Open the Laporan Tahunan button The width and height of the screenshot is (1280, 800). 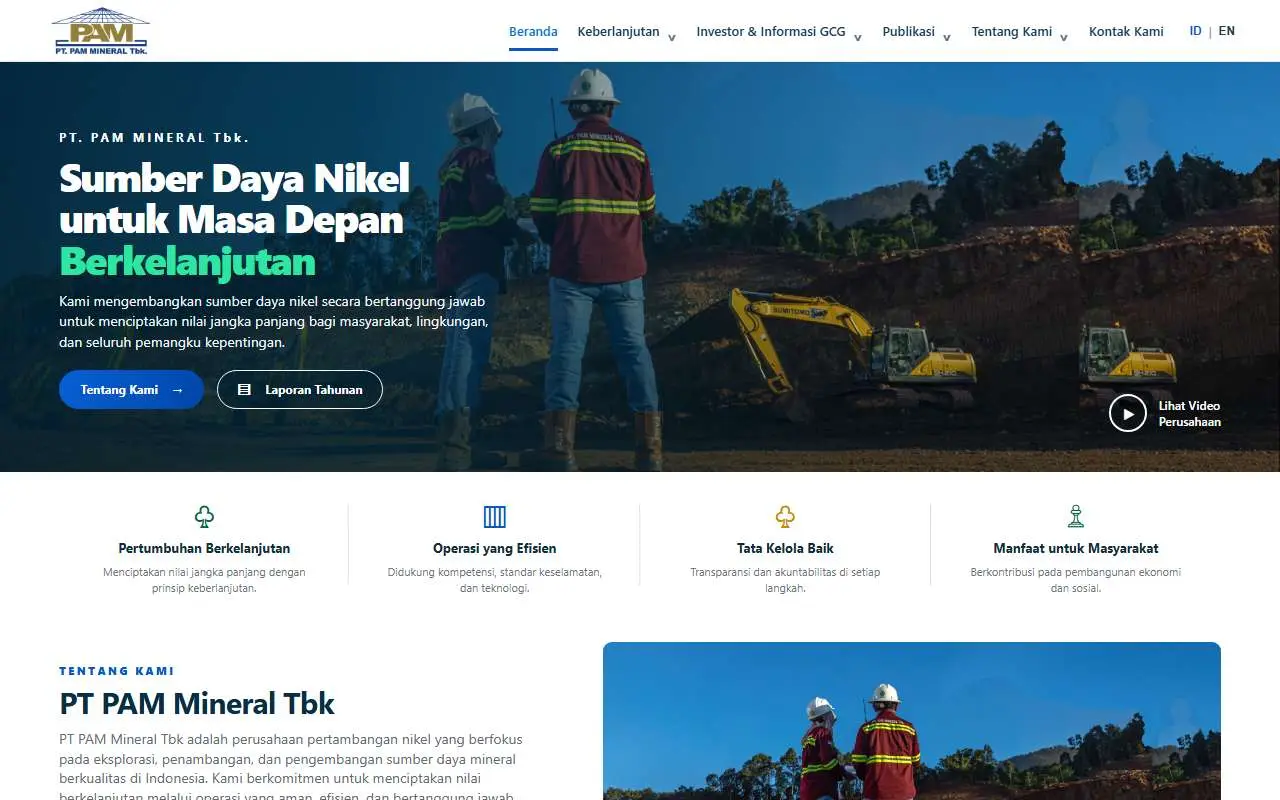pos(300,390)
